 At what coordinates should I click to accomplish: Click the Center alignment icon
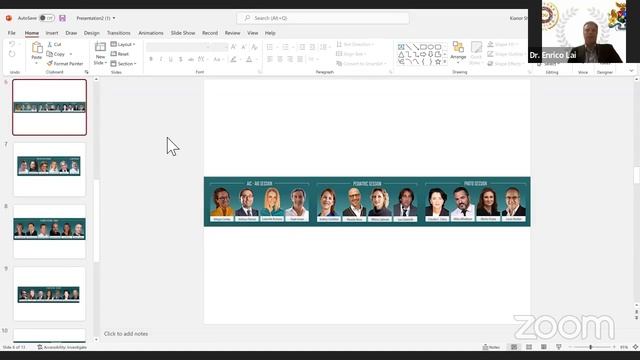[280, 60]
